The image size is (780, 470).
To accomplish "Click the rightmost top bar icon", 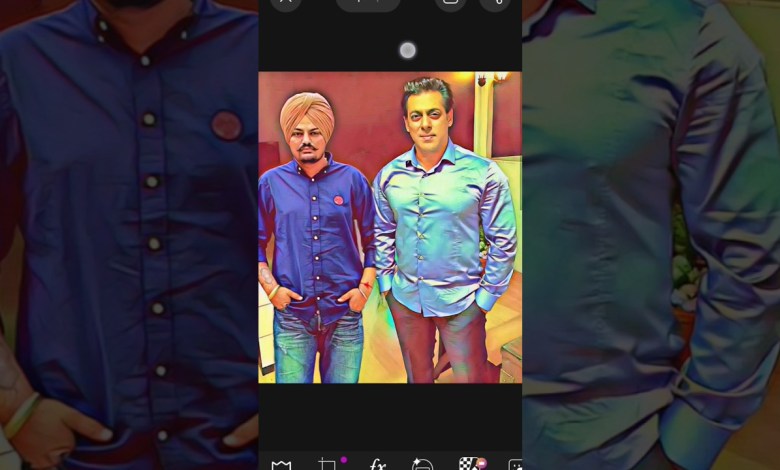I will [494, 3].
